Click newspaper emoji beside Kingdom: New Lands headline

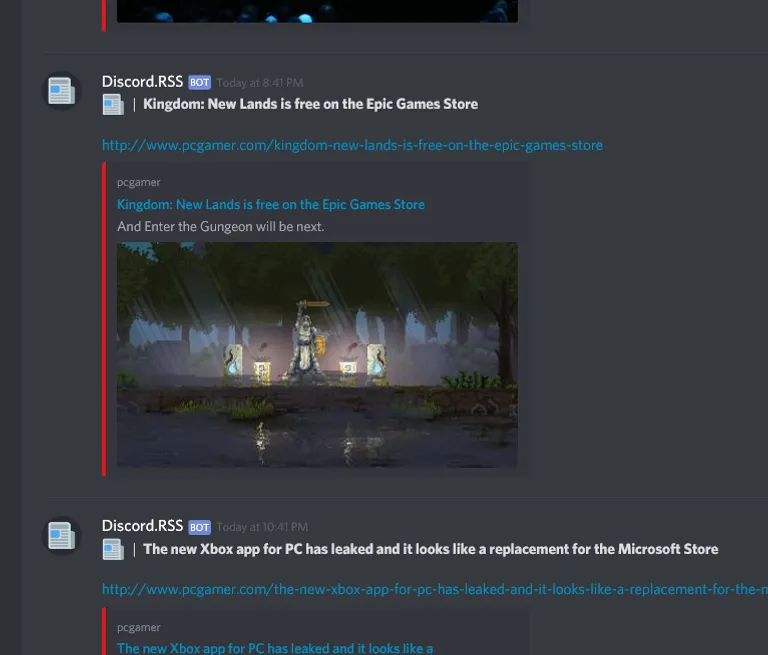coord(113,105)
